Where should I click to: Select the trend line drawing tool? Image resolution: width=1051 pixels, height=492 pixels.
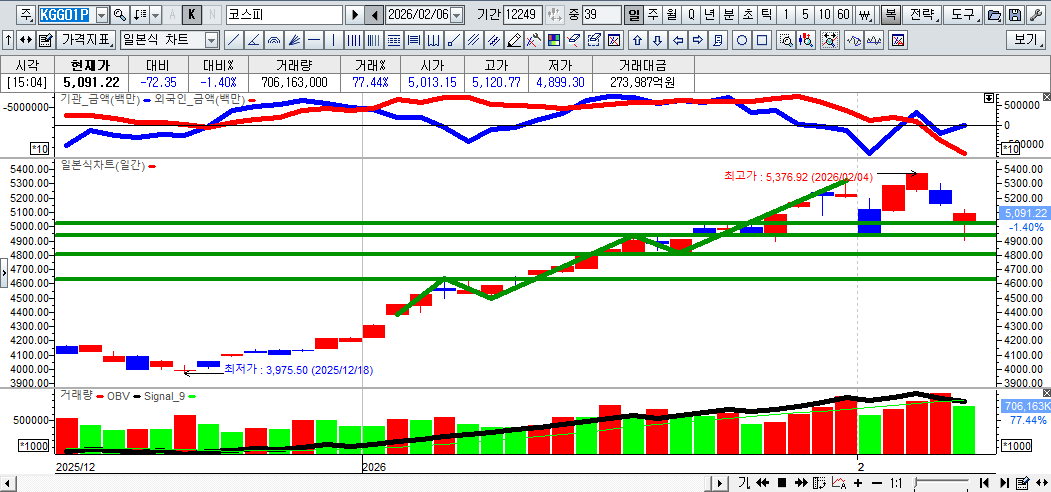click(x=233, y=40)
